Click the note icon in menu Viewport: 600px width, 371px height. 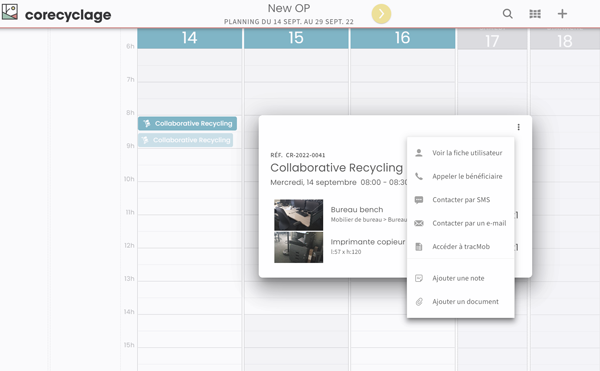coord(419,278)
